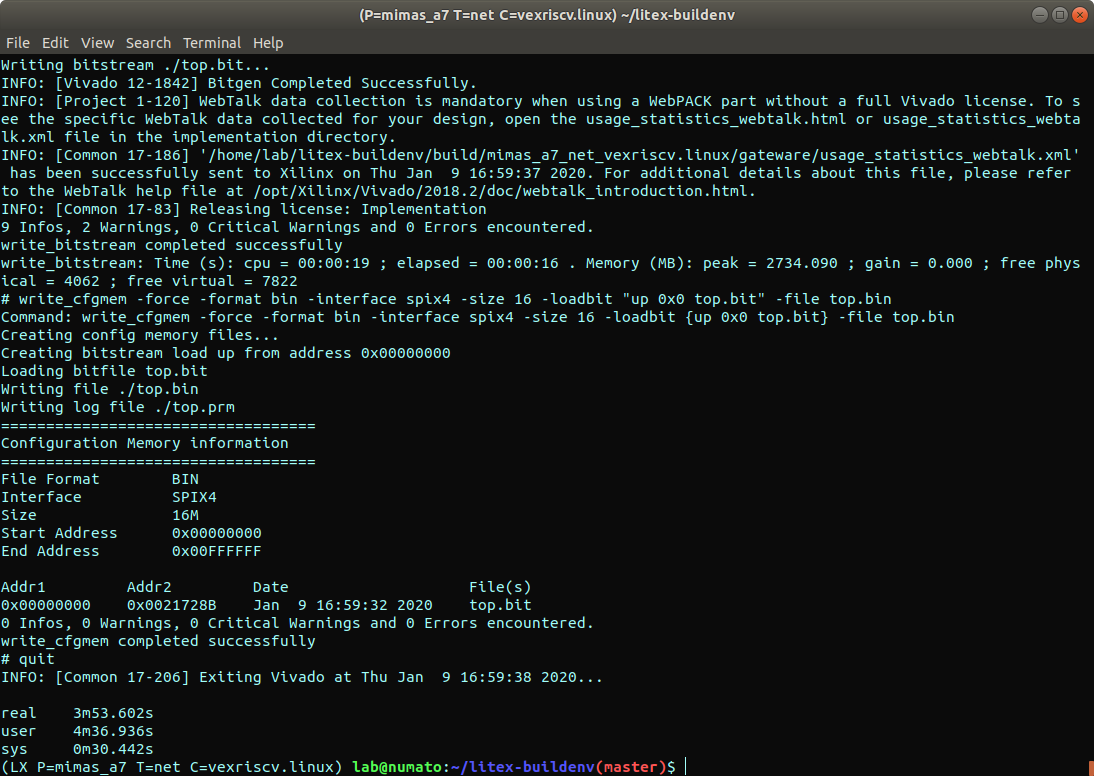1094x776 pixels.
Task: Open the File menu
Action: click(17, 43)
